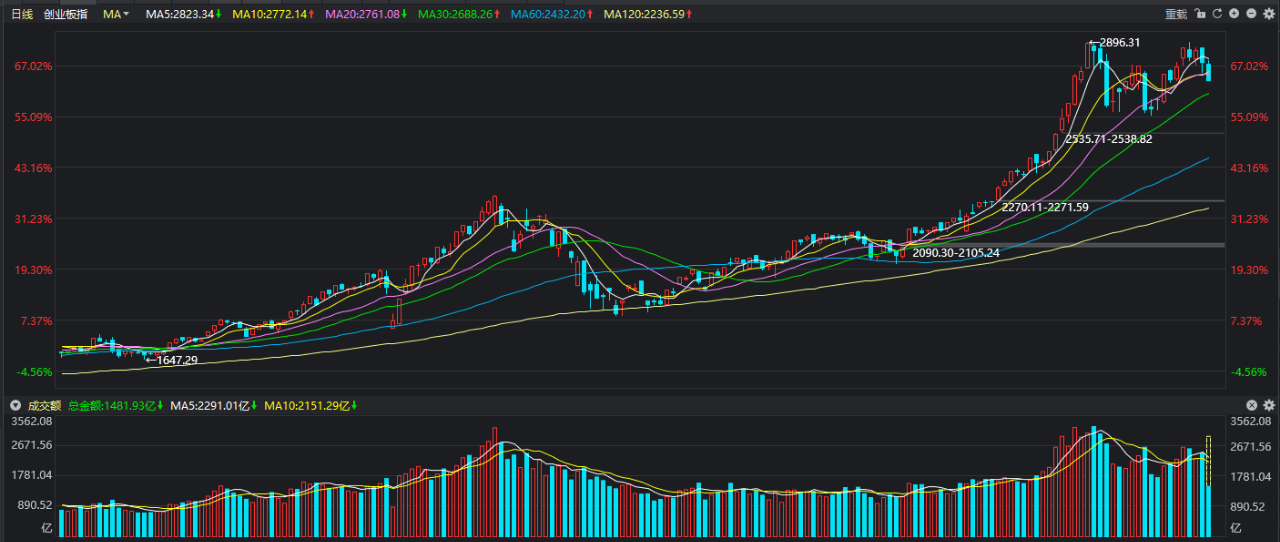Click the unlock padlock icon in top toolbar
This screenshot has height=542, width=1280.
(x=1200, y=13)
